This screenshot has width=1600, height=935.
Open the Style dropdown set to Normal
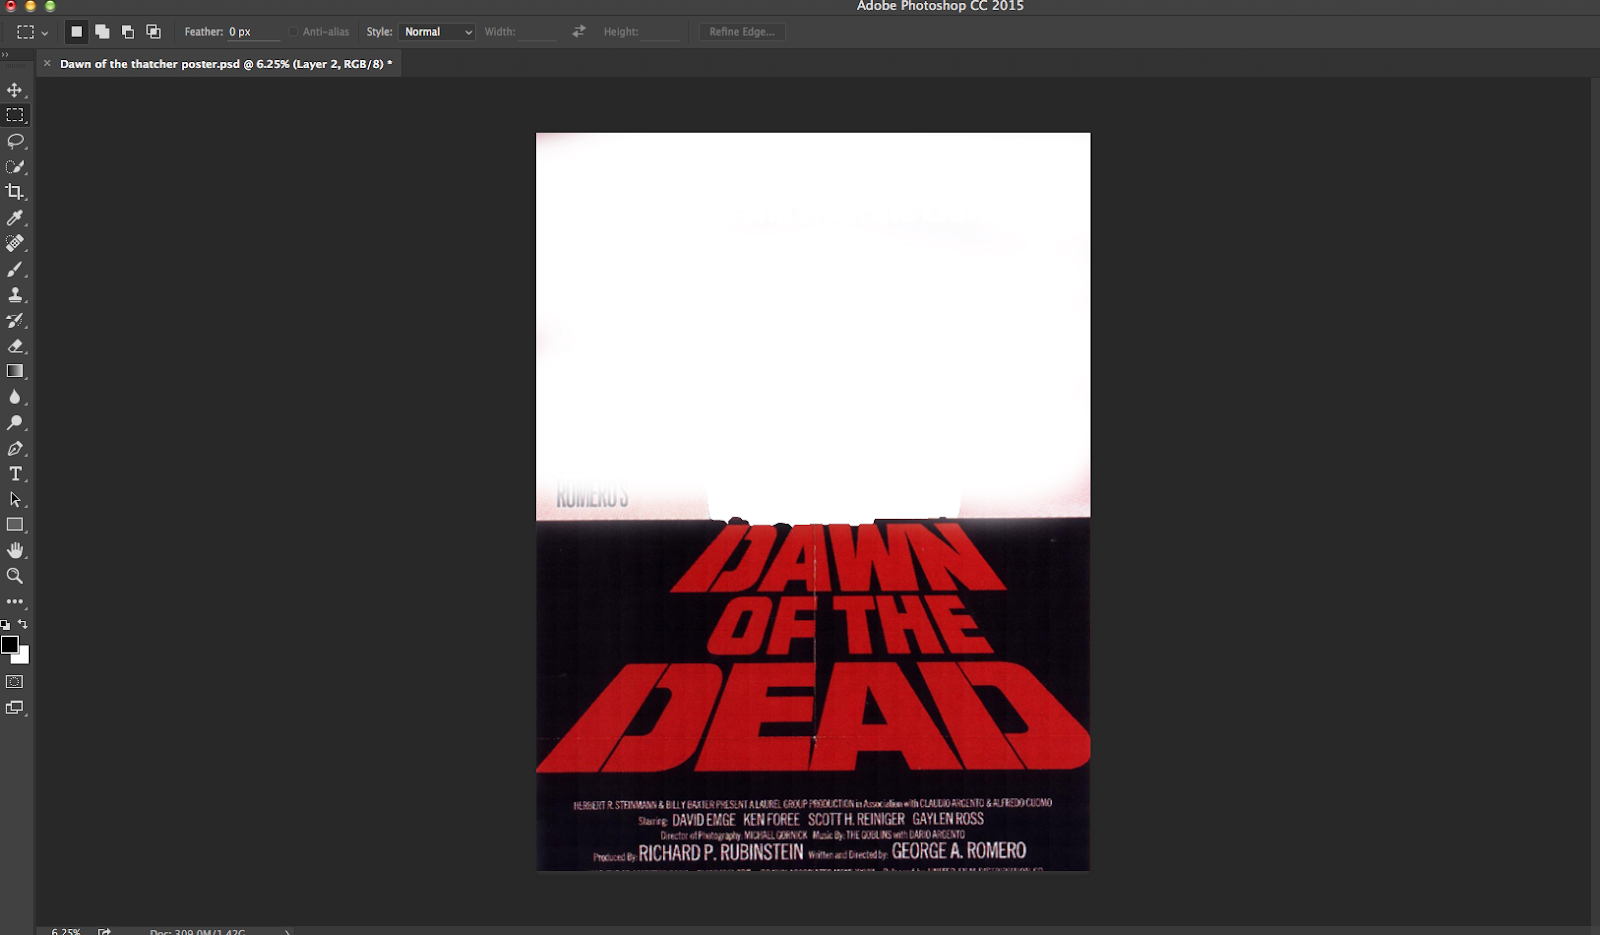click(x=437, y=32)
